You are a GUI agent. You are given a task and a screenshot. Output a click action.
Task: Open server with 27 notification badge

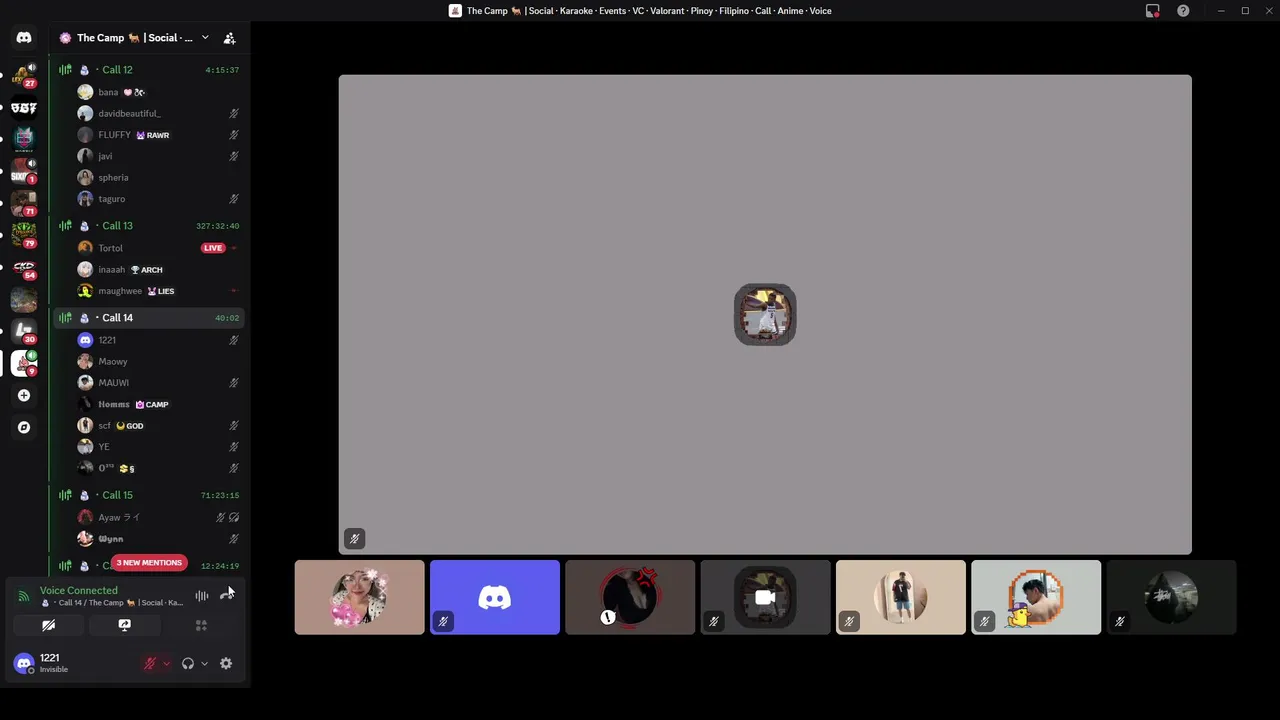(x=24, y=75)
